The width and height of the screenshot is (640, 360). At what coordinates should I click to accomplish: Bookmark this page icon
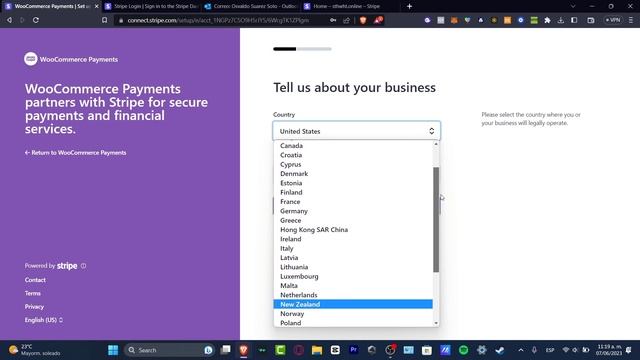(104, 20)
